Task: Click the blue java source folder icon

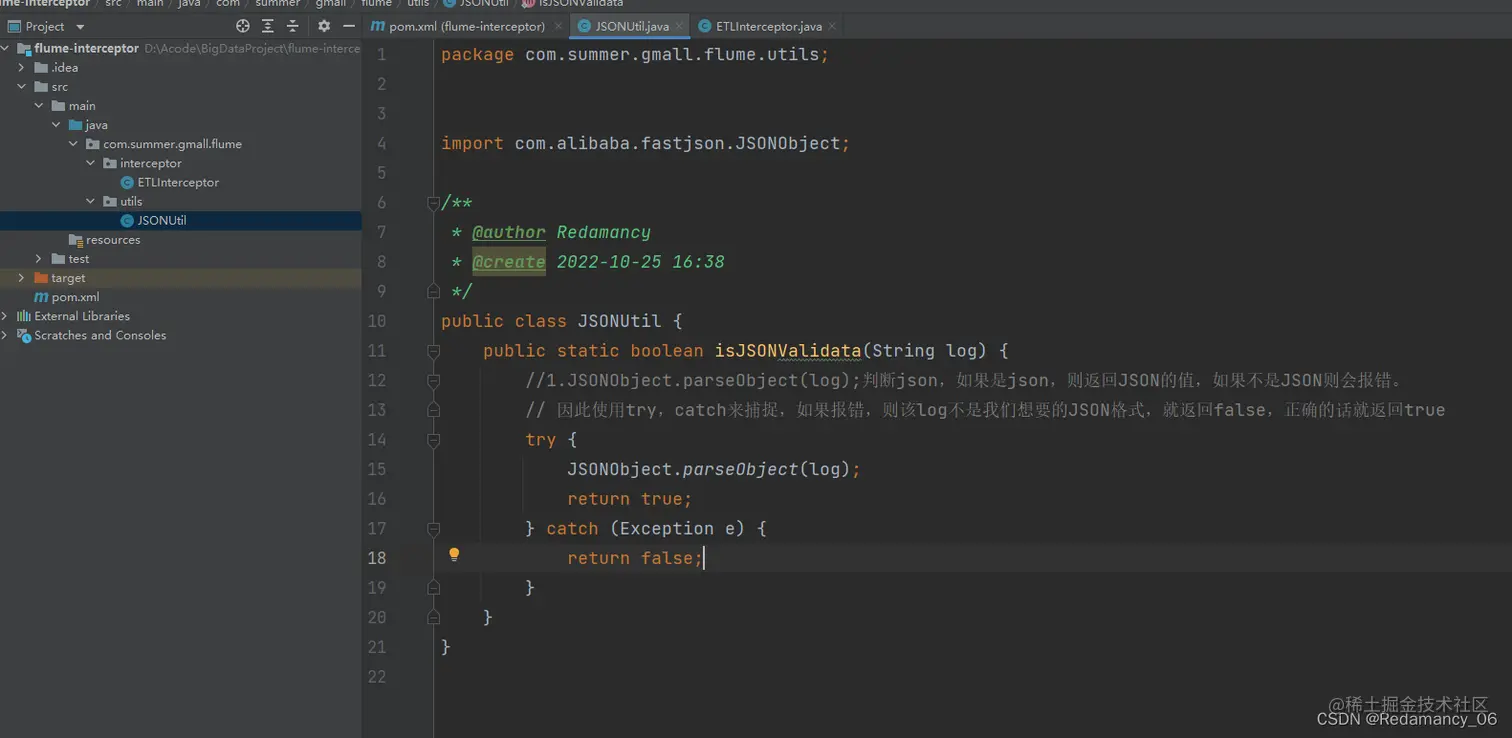Action: [x=76, y=125]
